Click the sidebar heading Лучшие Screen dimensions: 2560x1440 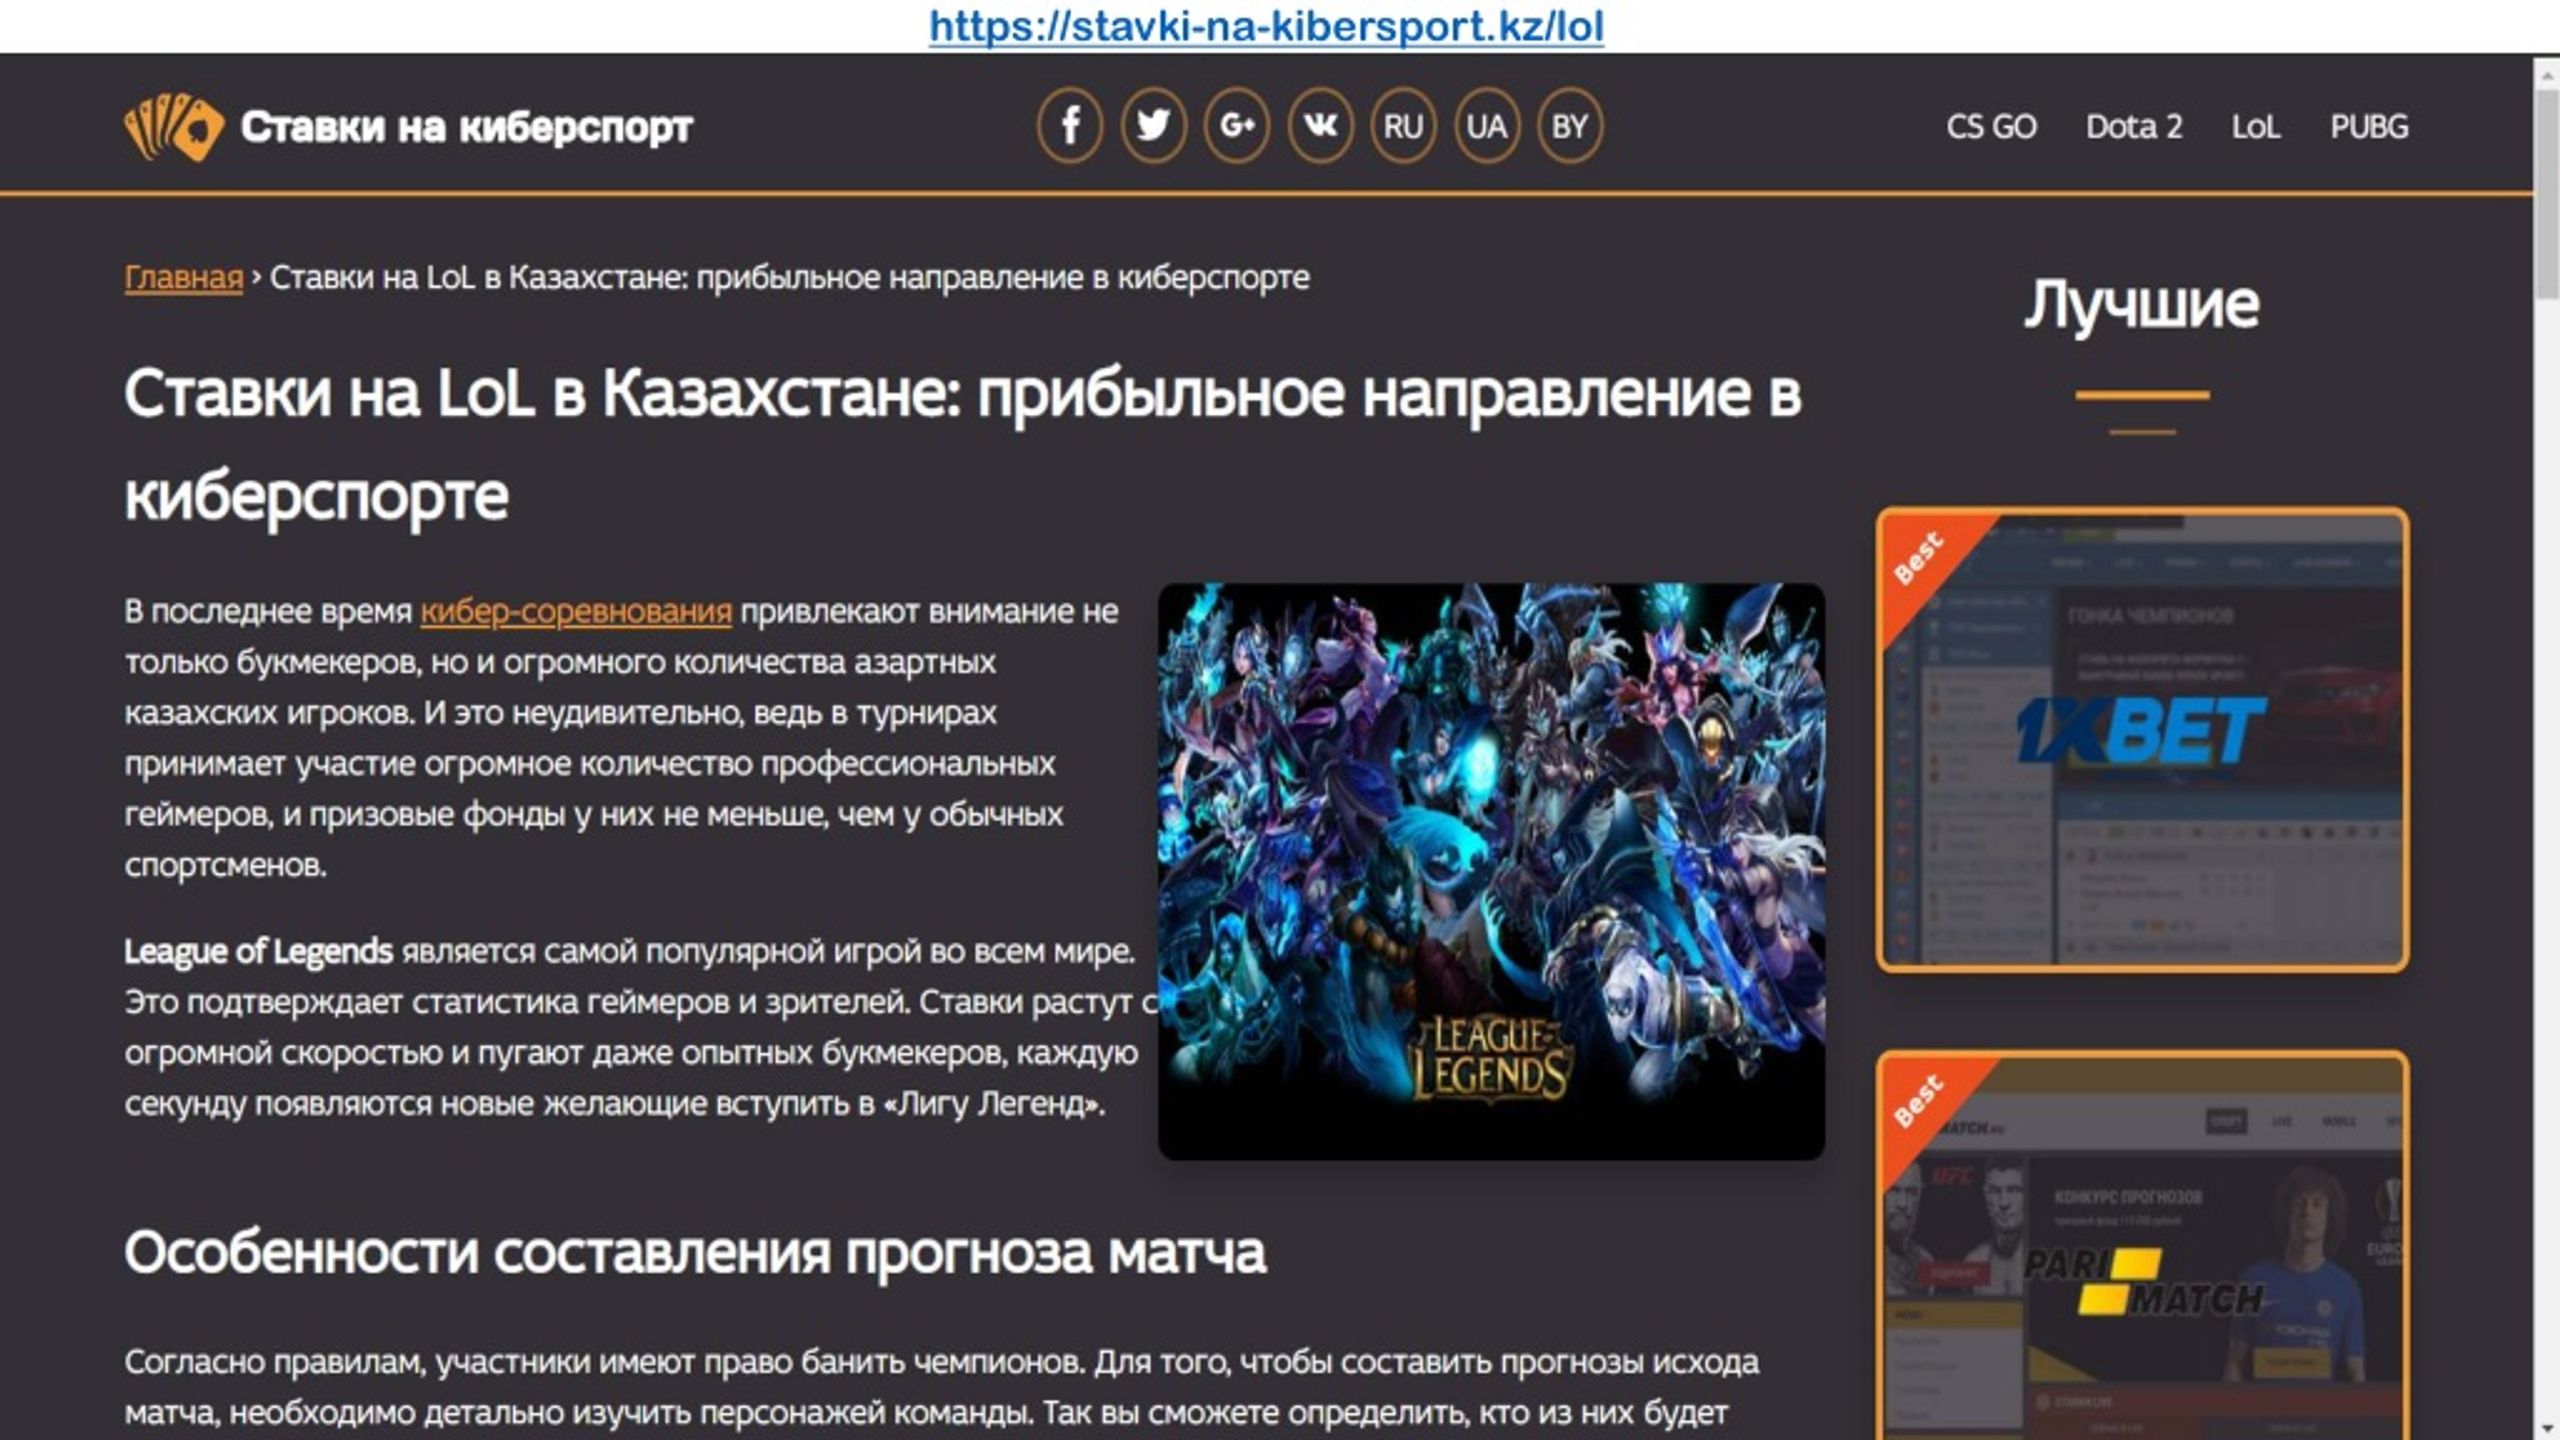click(x=2142, y=304)
